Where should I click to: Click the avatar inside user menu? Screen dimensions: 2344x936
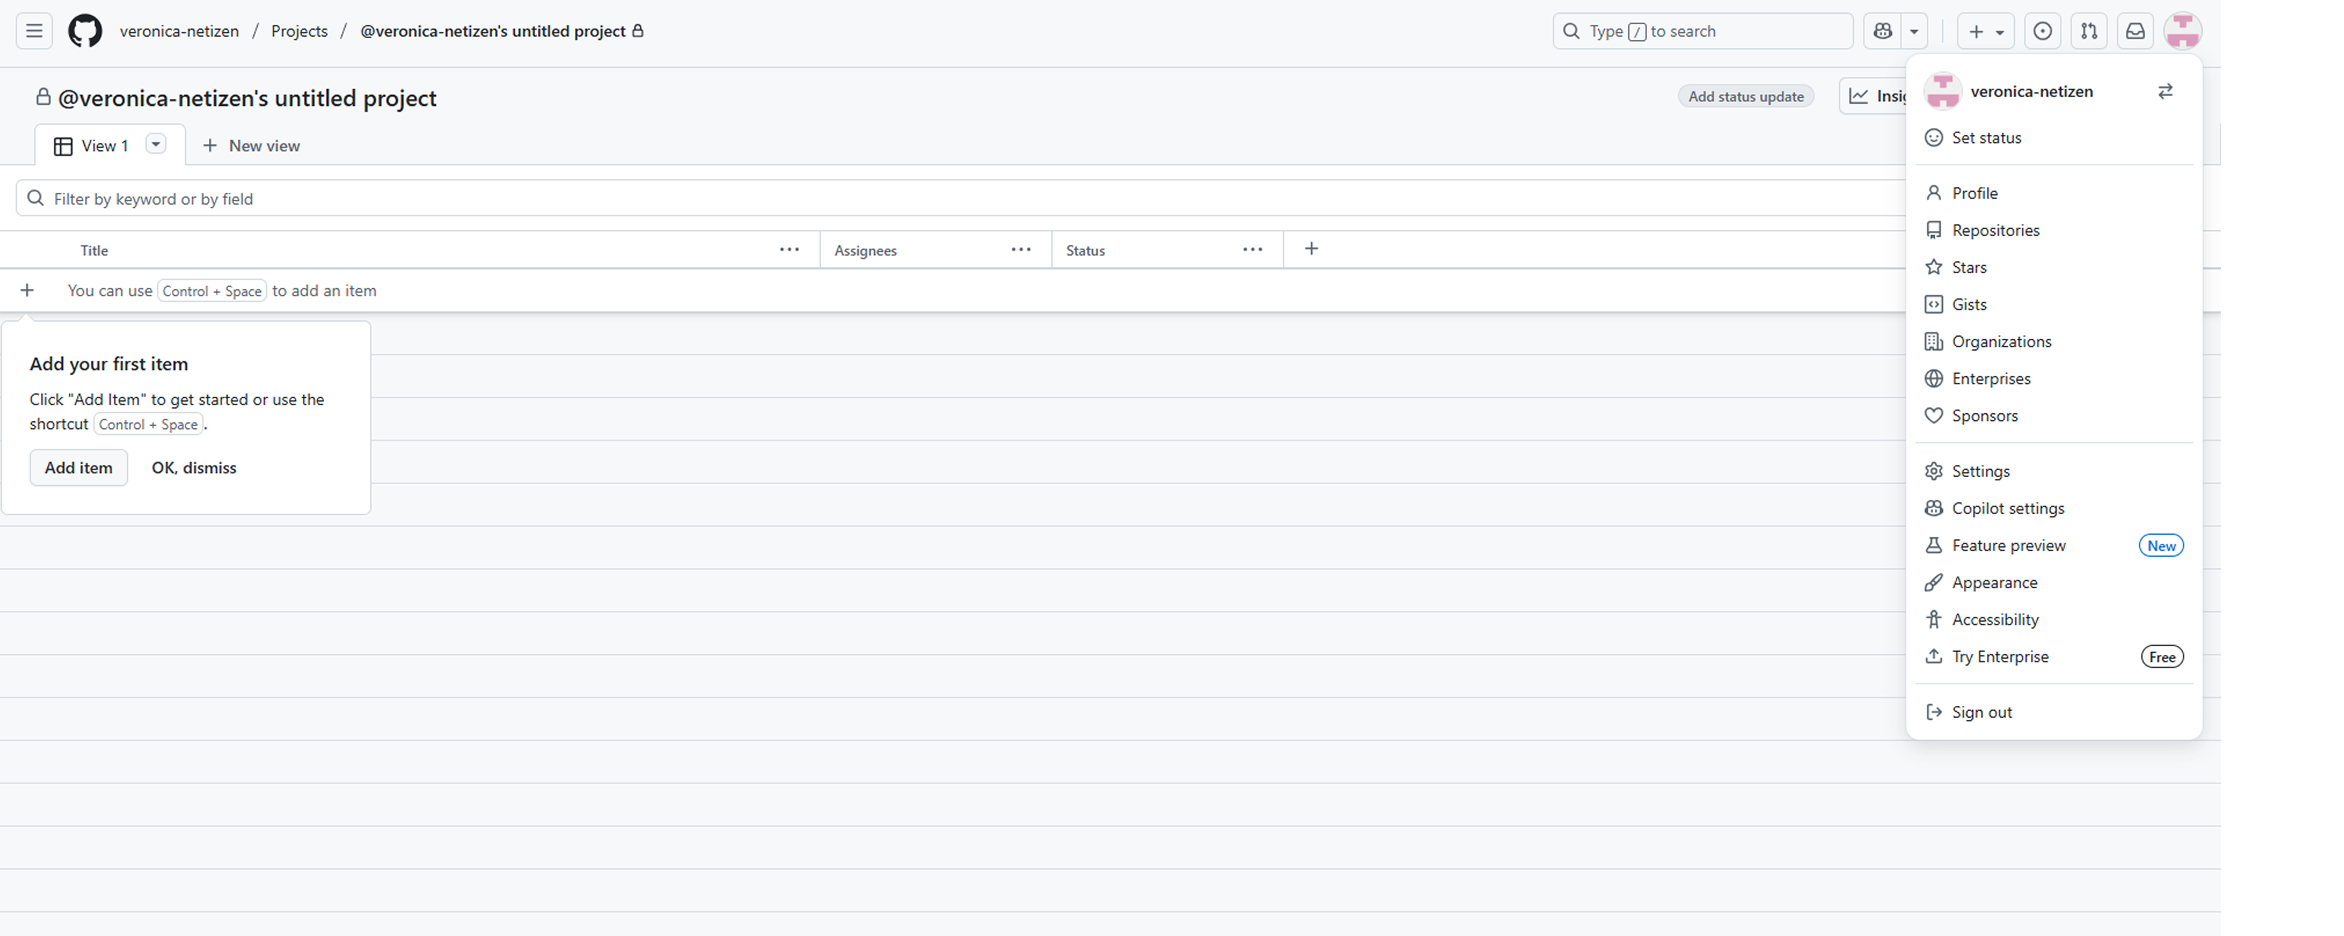click(1942, 91)
